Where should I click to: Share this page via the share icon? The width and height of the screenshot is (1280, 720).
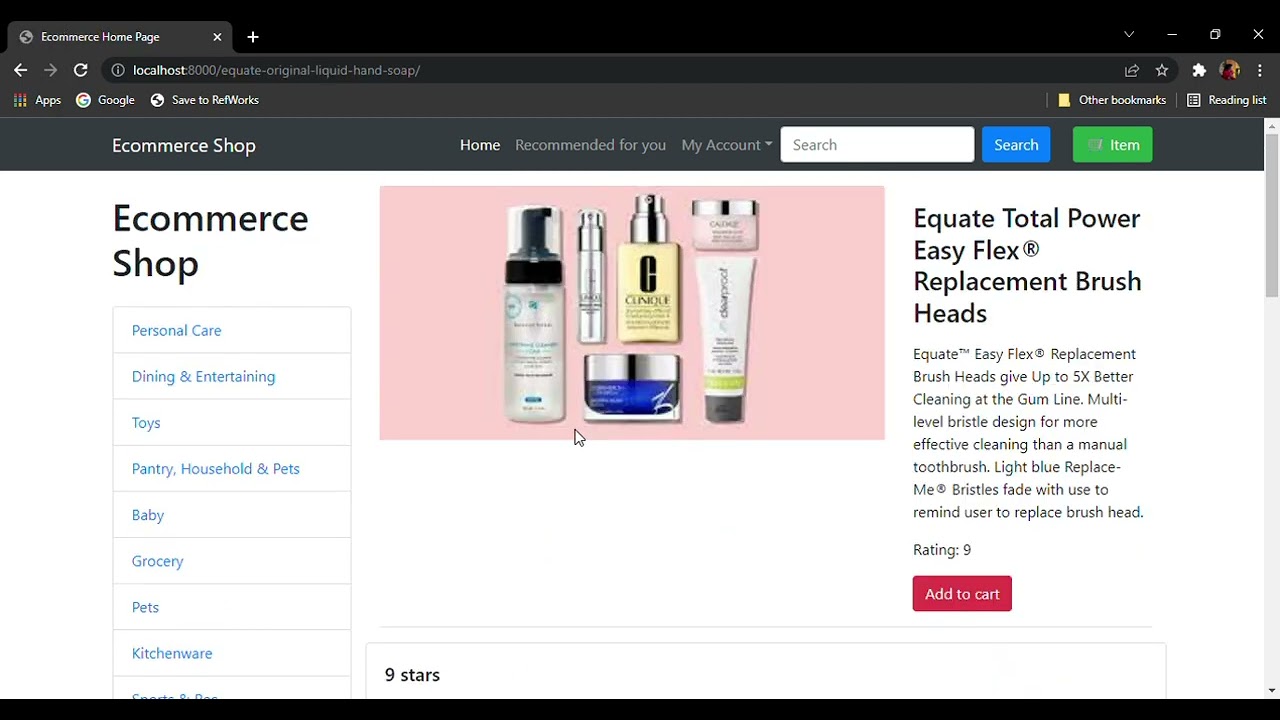pyautogui.click(x=1132, y=70)
